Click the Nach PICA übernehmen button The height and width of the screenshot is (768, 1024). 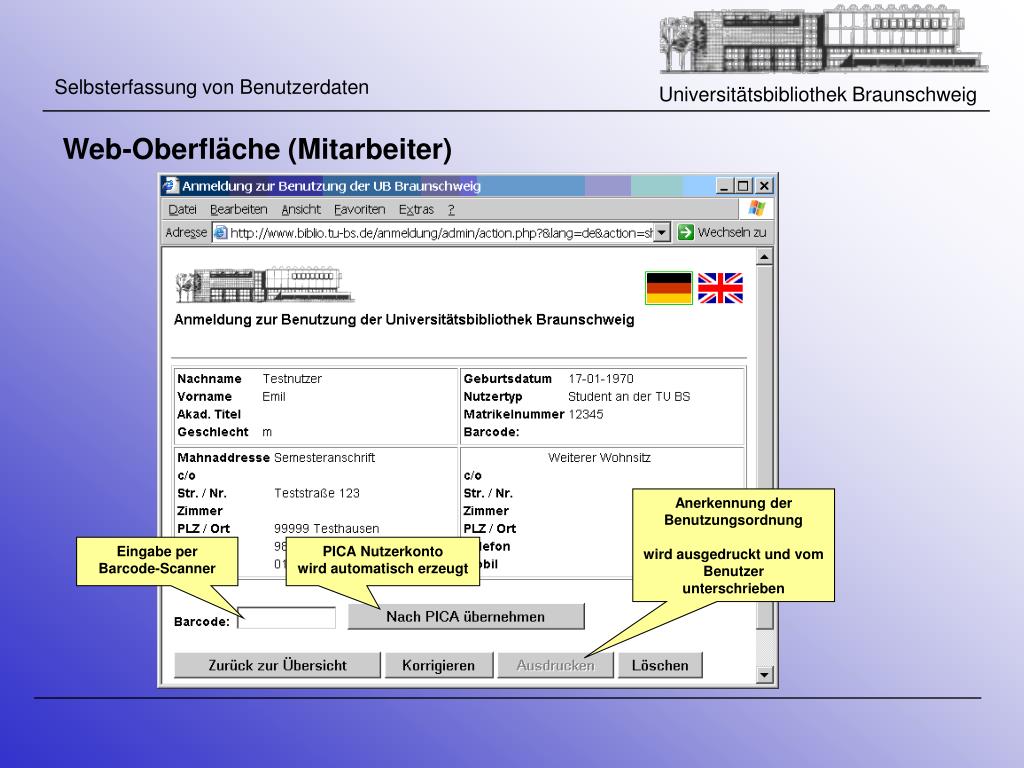(x=466, y=616)
